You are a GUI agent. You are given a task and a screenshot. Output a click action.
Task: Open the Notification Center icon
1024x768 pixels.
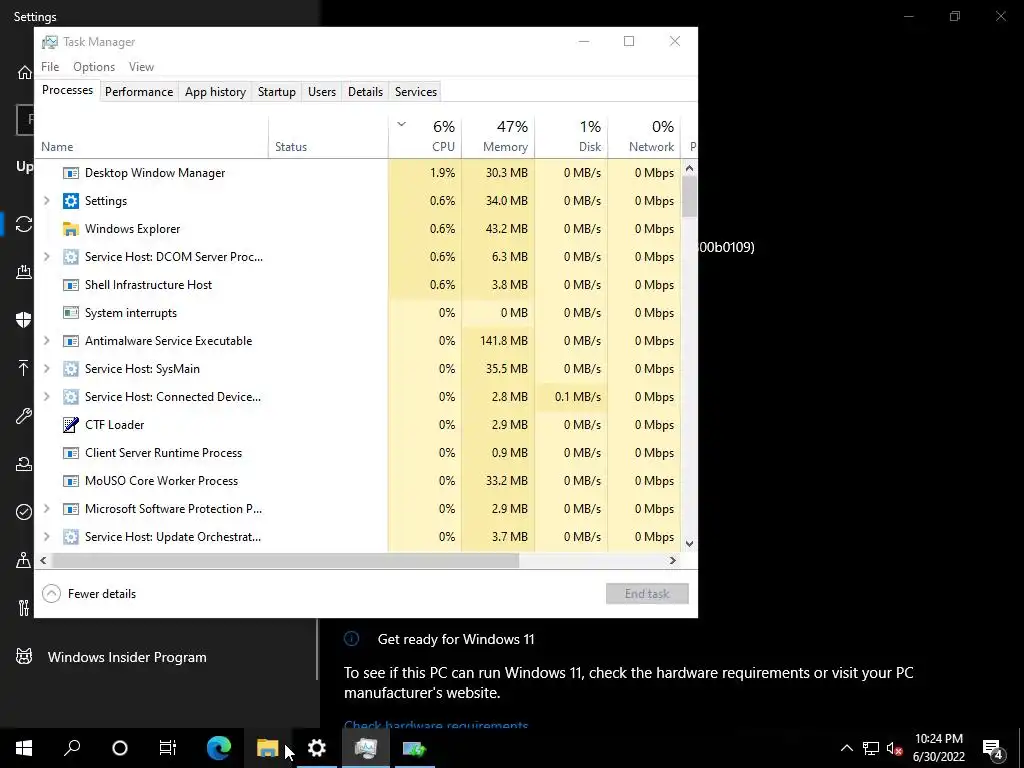993,748
